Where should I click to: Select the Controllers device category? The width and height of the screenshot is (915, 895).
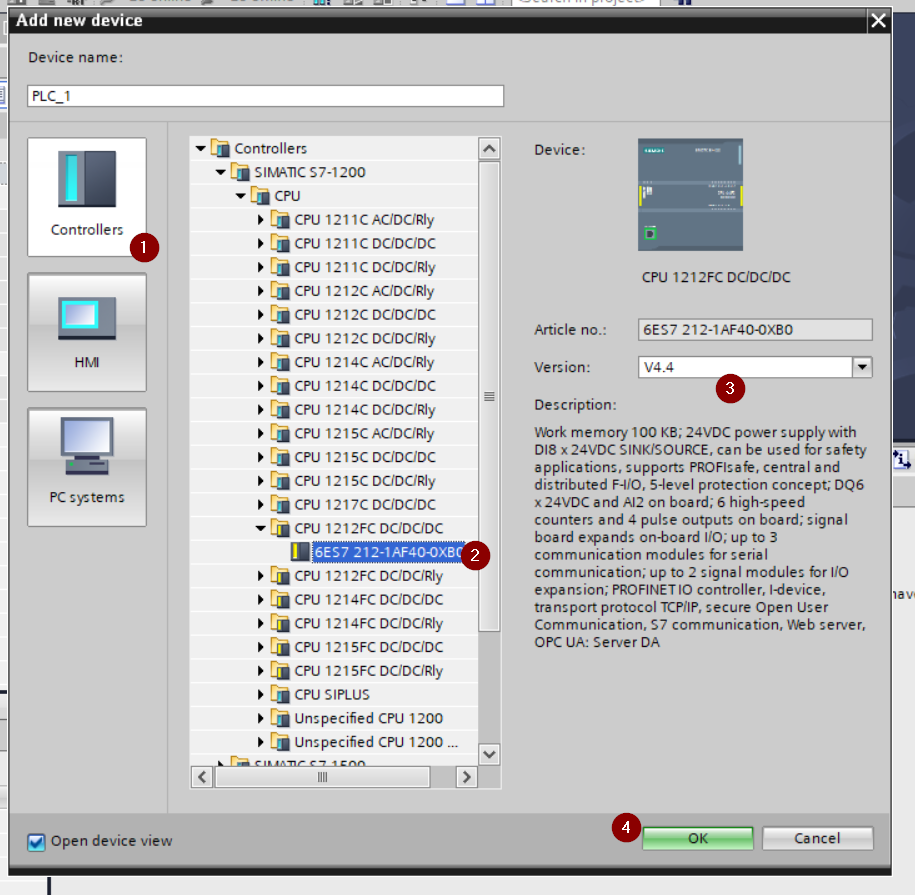[87, 197]
